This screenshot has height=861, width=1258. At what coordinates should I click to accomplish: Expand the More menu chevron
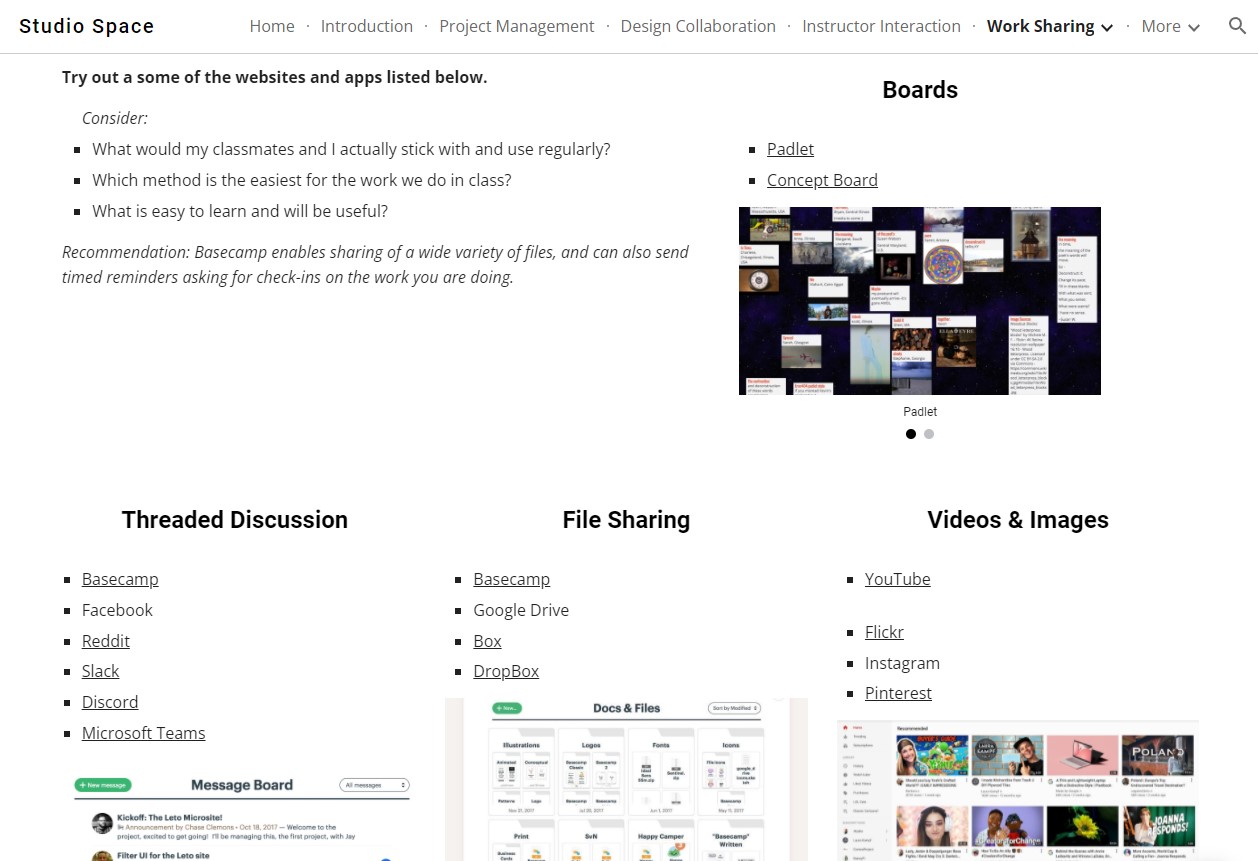point(1194,28)
